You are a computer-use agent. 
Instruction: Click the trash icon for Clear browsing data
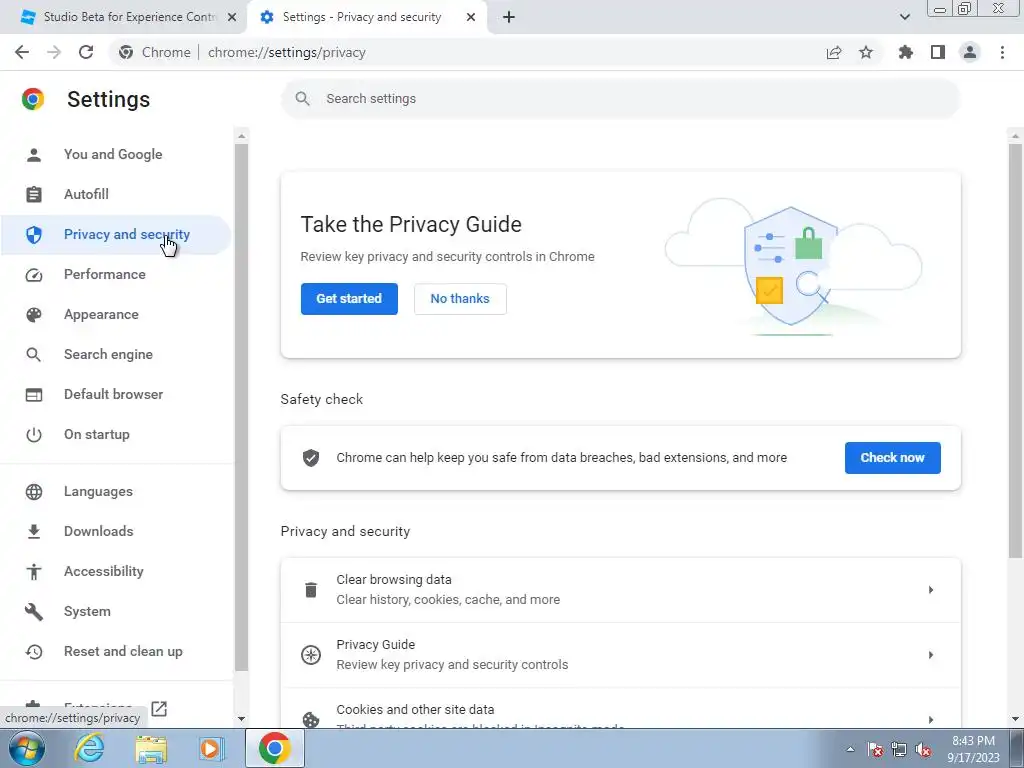[x=311, y=590]
